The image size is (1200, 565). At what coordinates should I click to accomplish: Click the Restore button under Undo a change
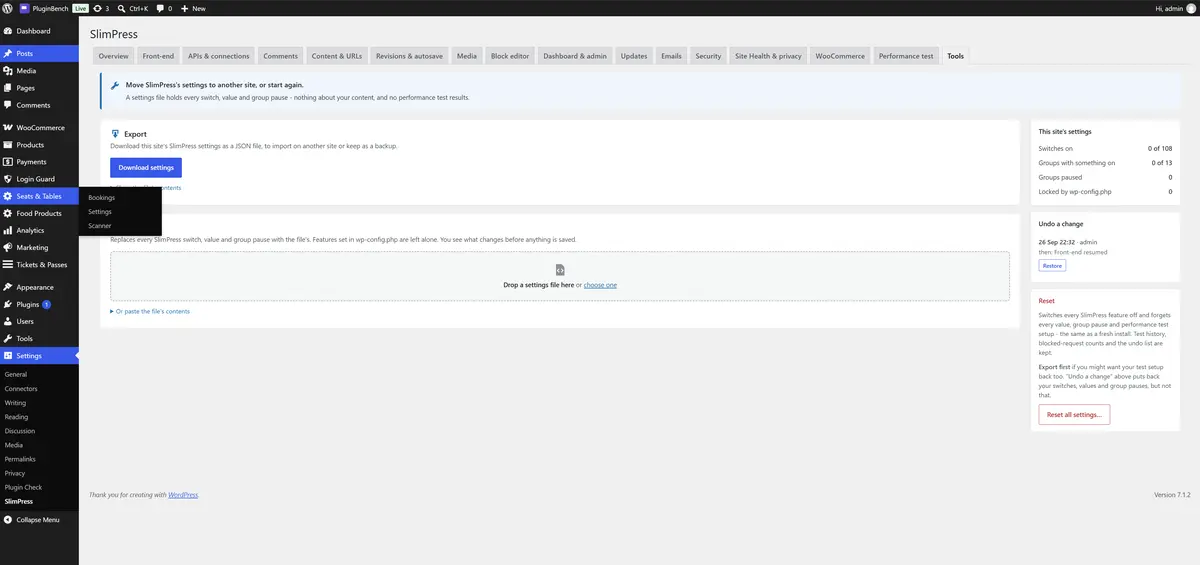click(1052, 266)
